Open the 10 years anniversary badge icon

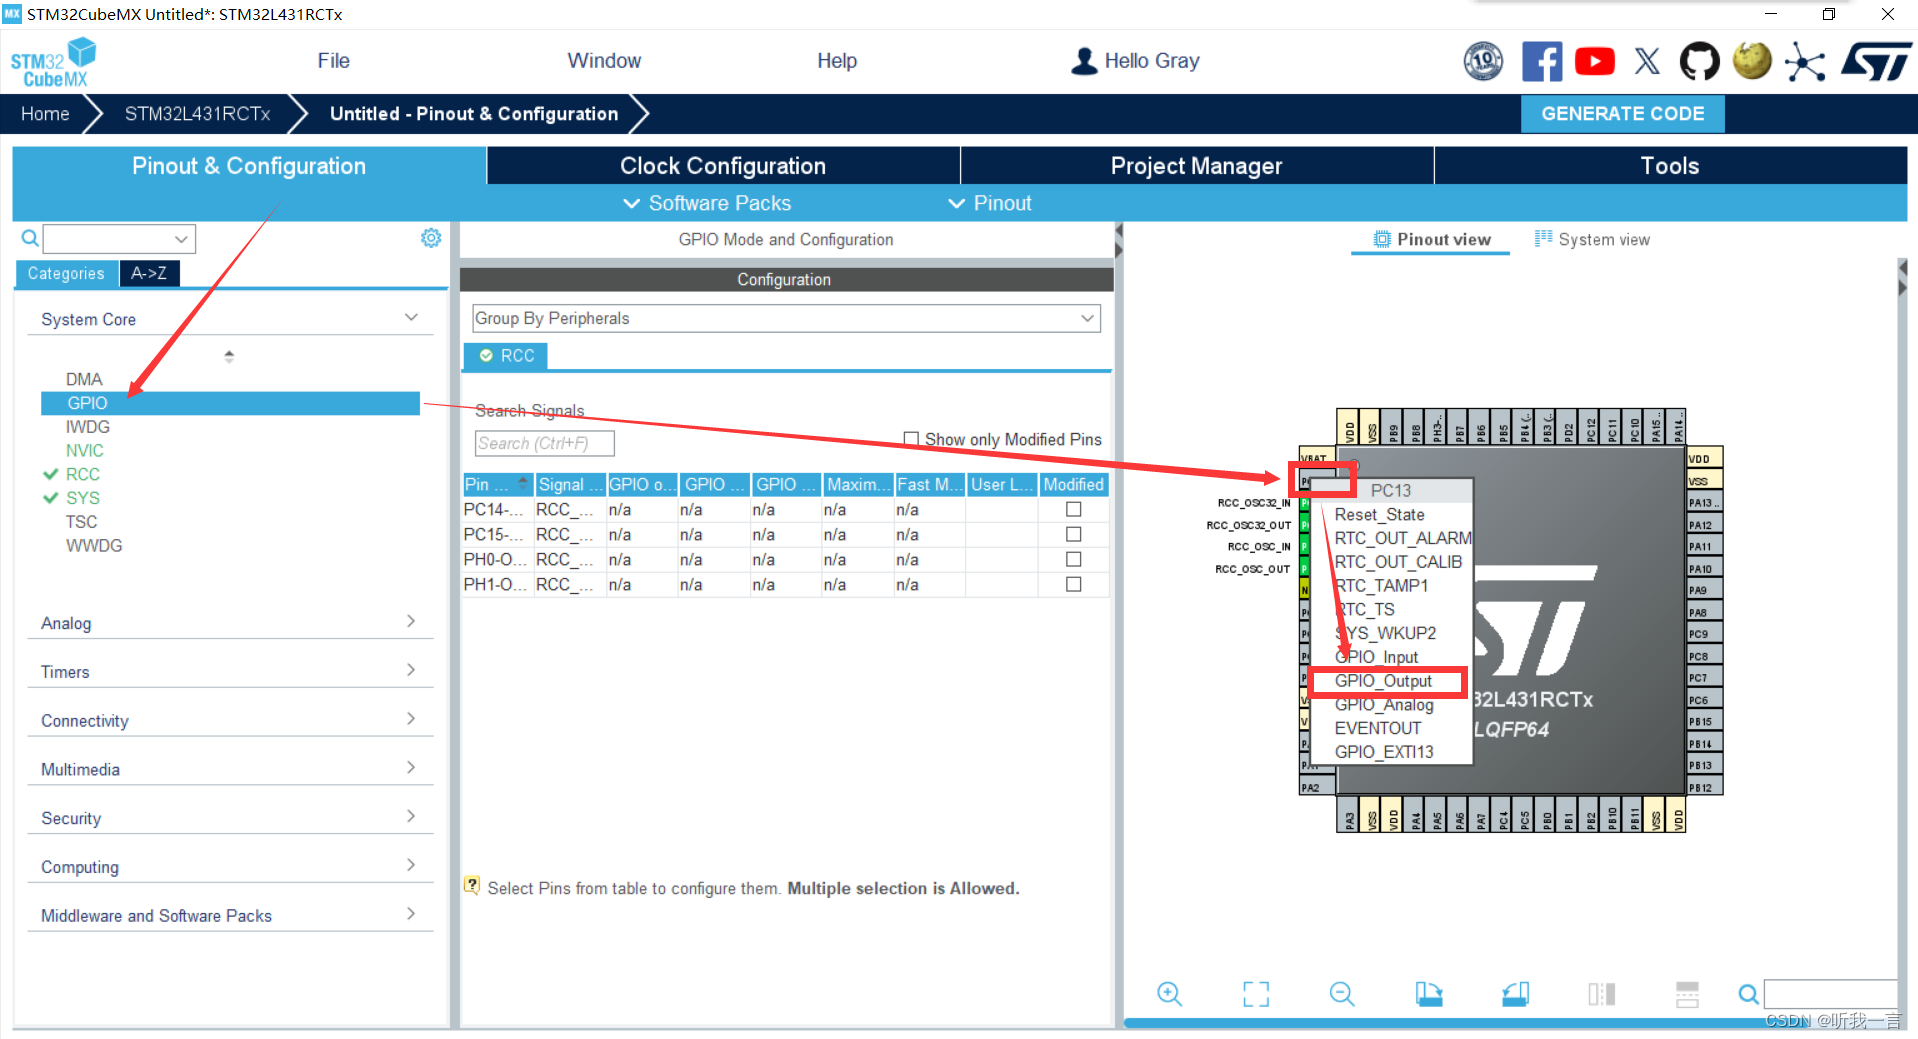tap(1483, 61)
